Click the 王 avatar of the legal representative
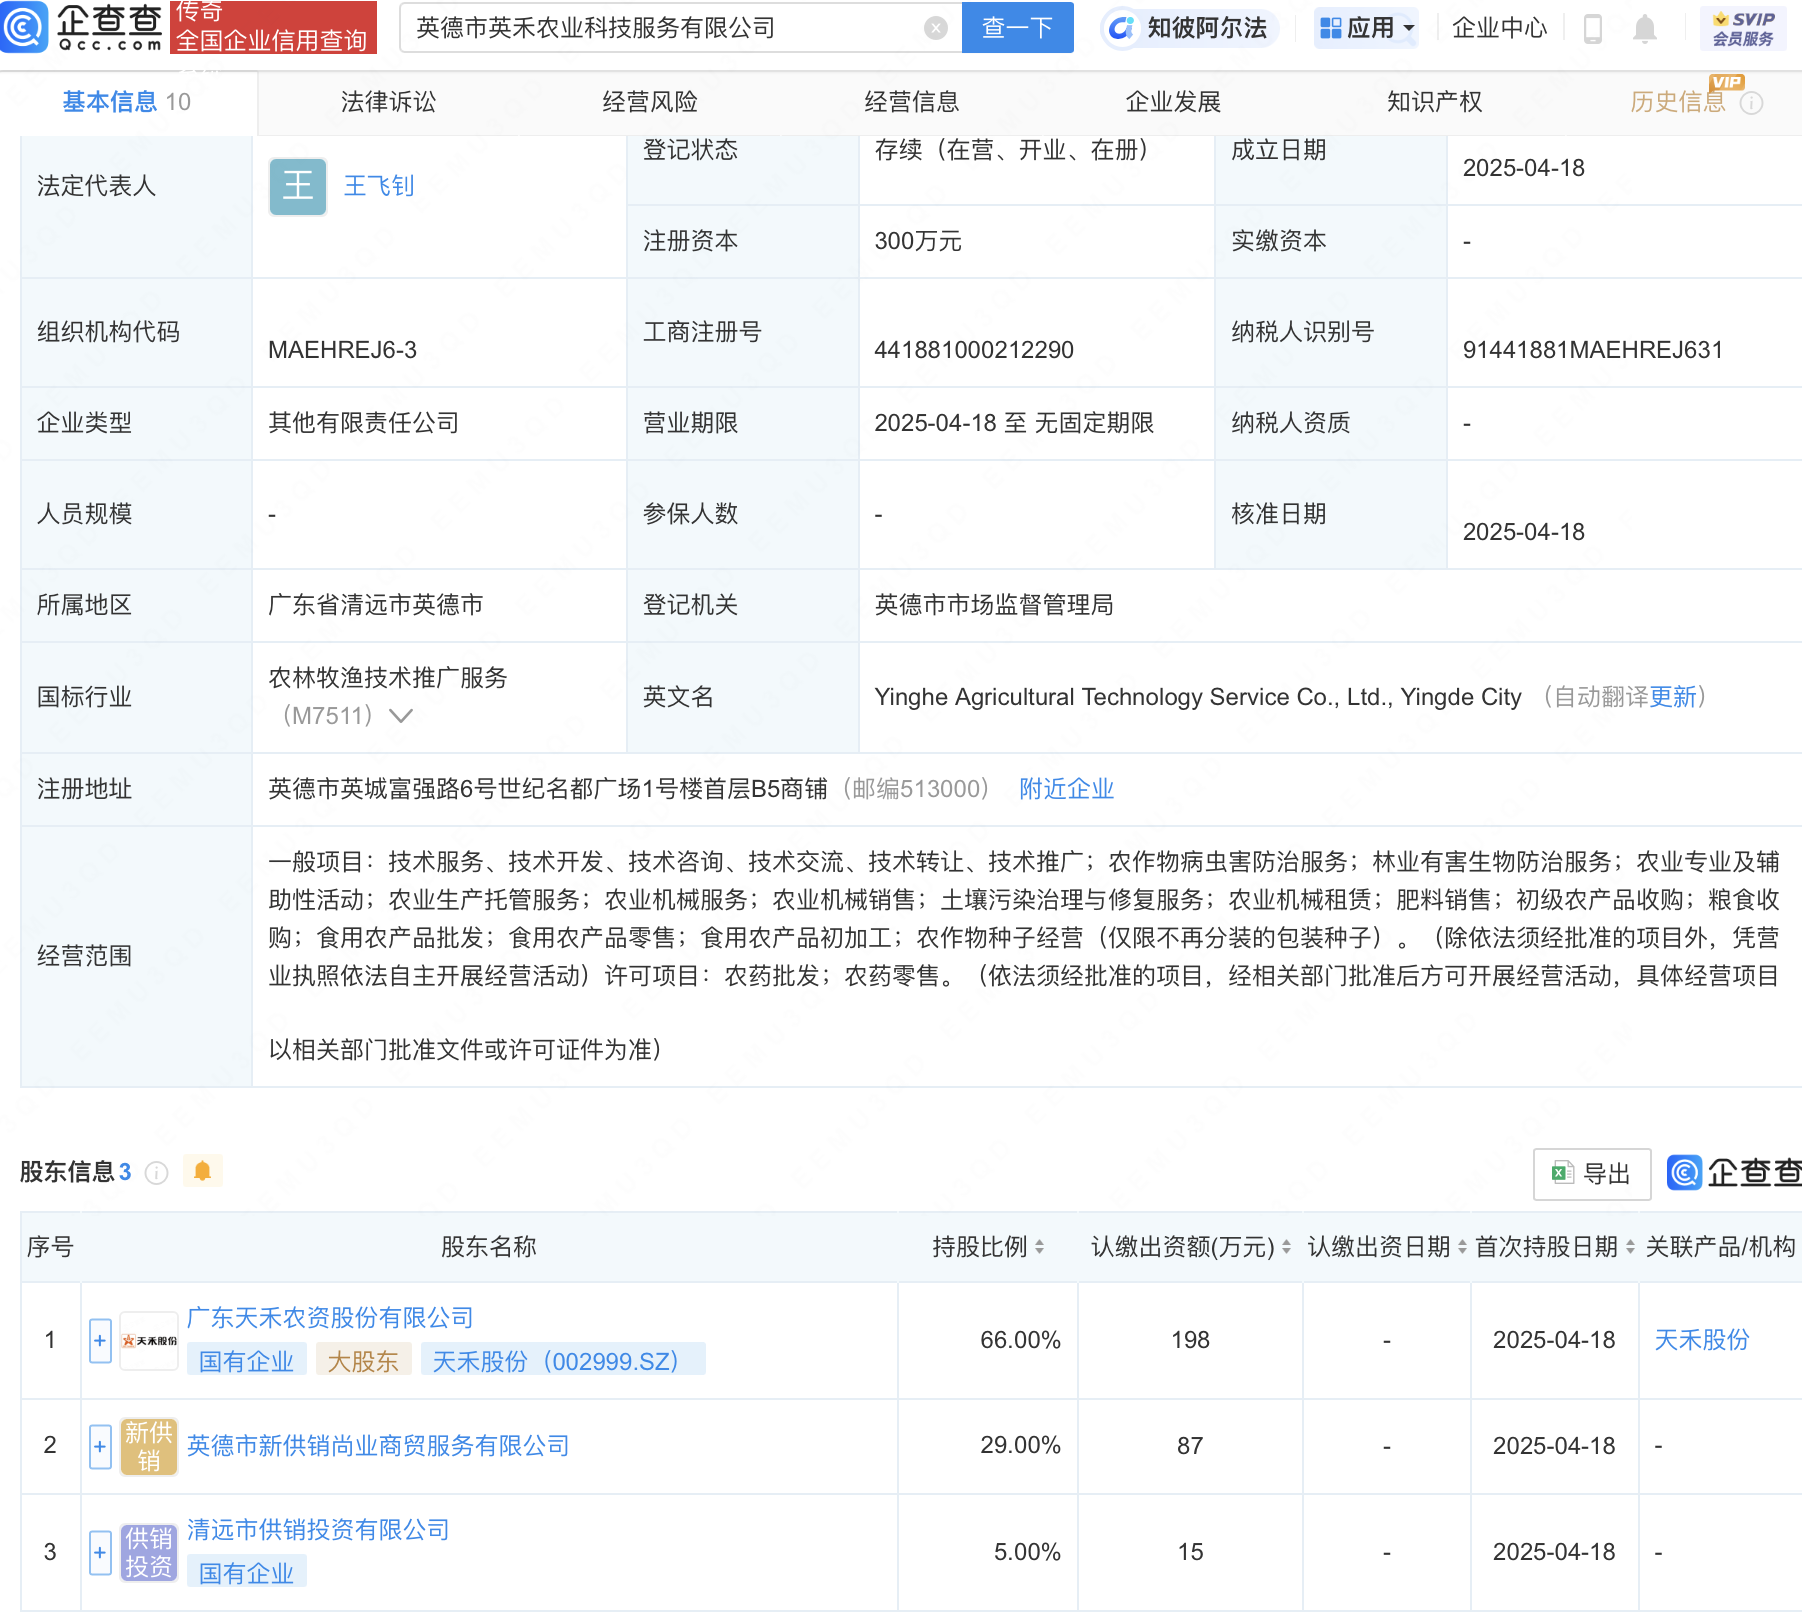The height and width of the screenshot is (1624, 1802). [298, 186]
